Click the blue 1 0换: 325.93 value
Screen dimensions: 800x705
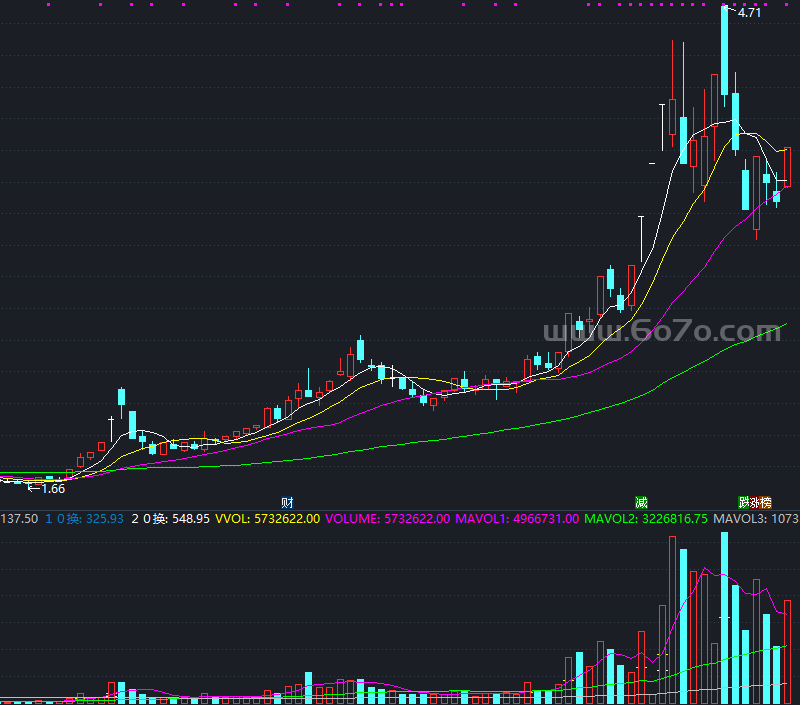tap(84, 519)
